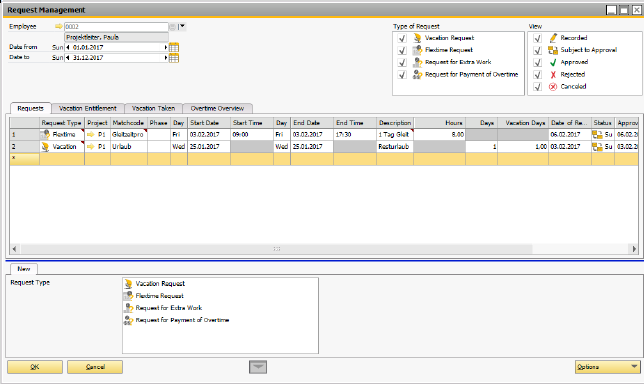Click the green Approved checkmark icon
The image size is (644, 385).
pyautogui.click(x=553, y=62)
